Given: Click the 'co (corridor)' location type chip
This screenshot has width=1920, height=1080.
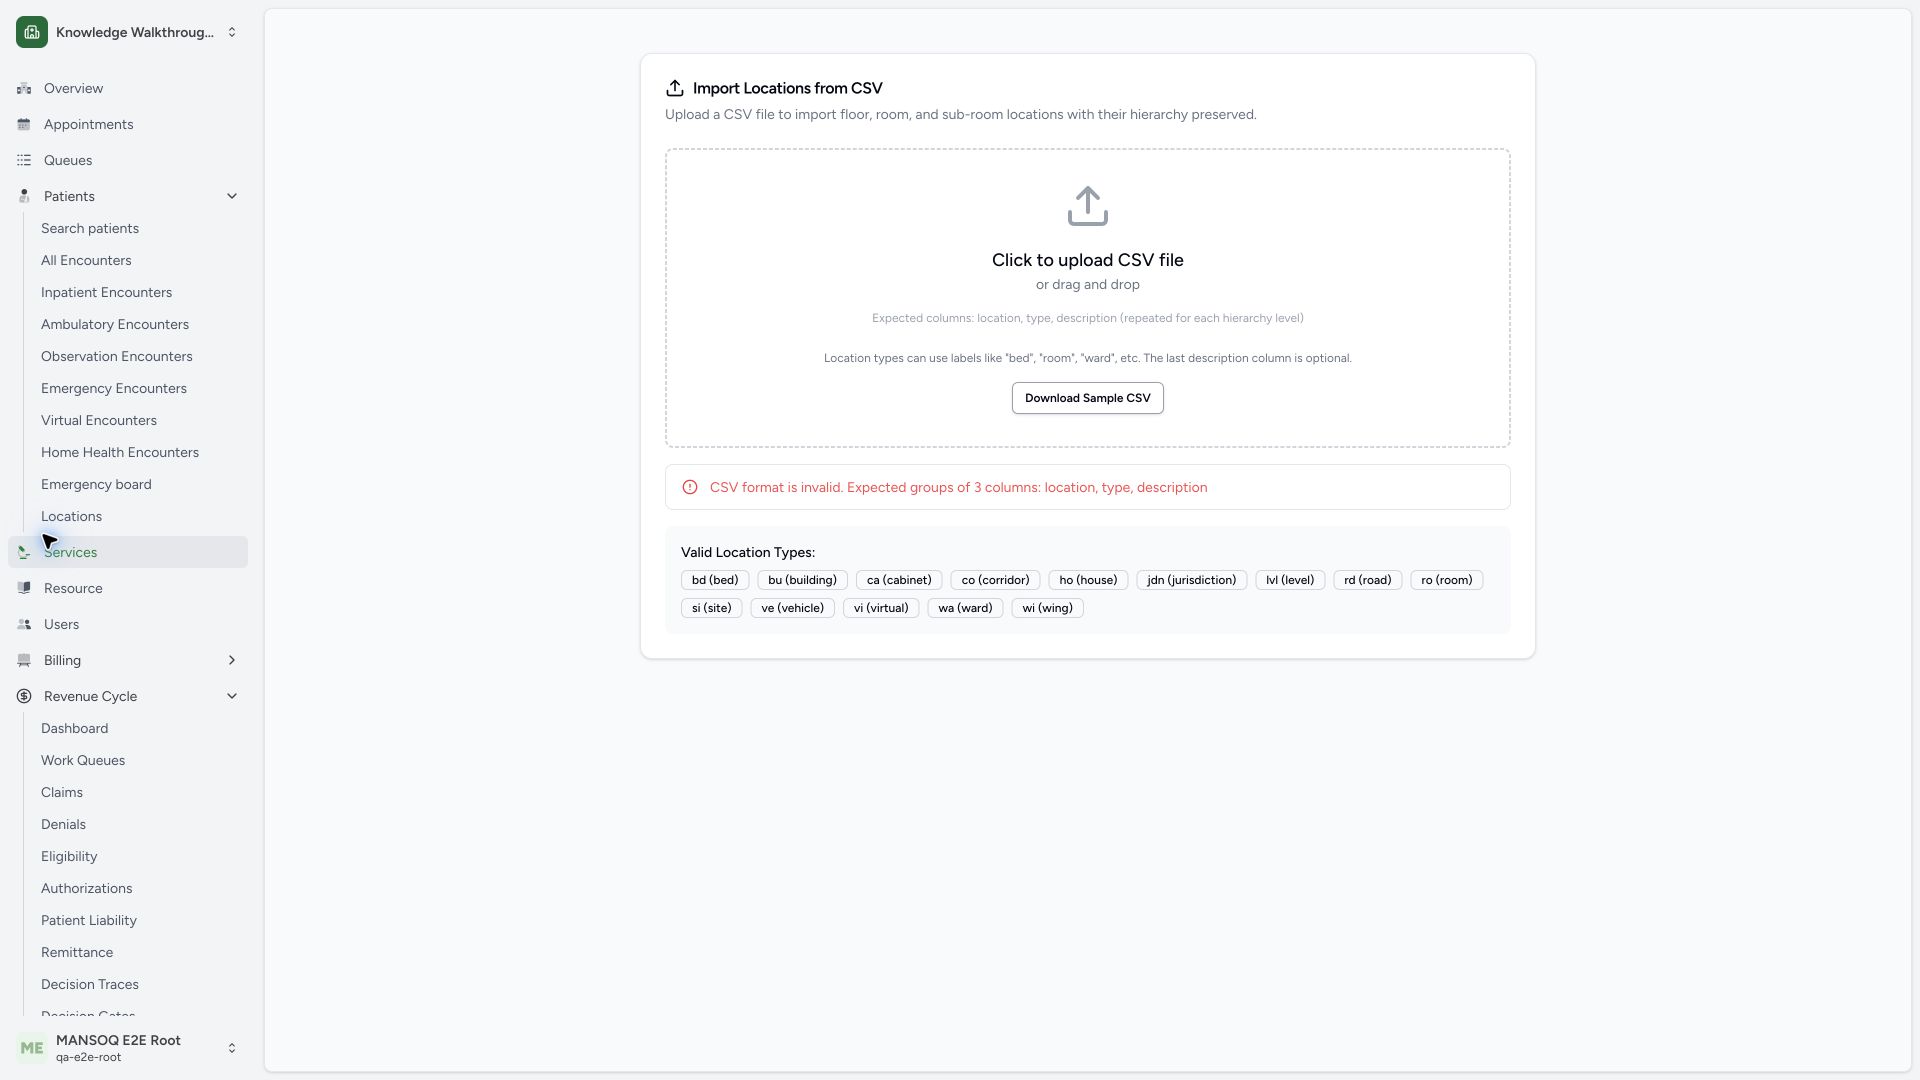Looking at the screenshot, I should click(x=995, y=580).
